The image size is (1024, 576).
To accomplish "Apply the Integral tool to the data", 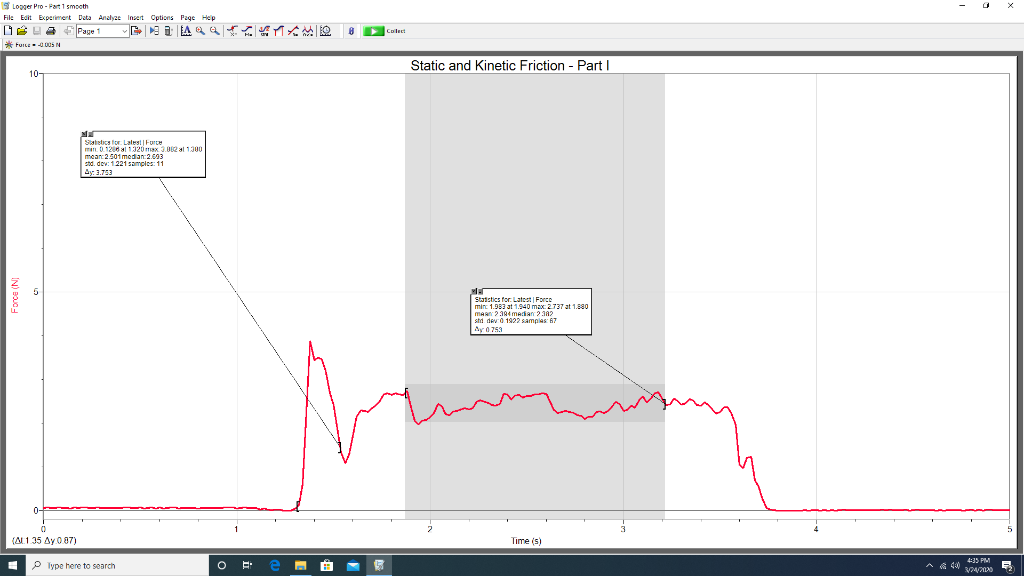I will (278, 30).
